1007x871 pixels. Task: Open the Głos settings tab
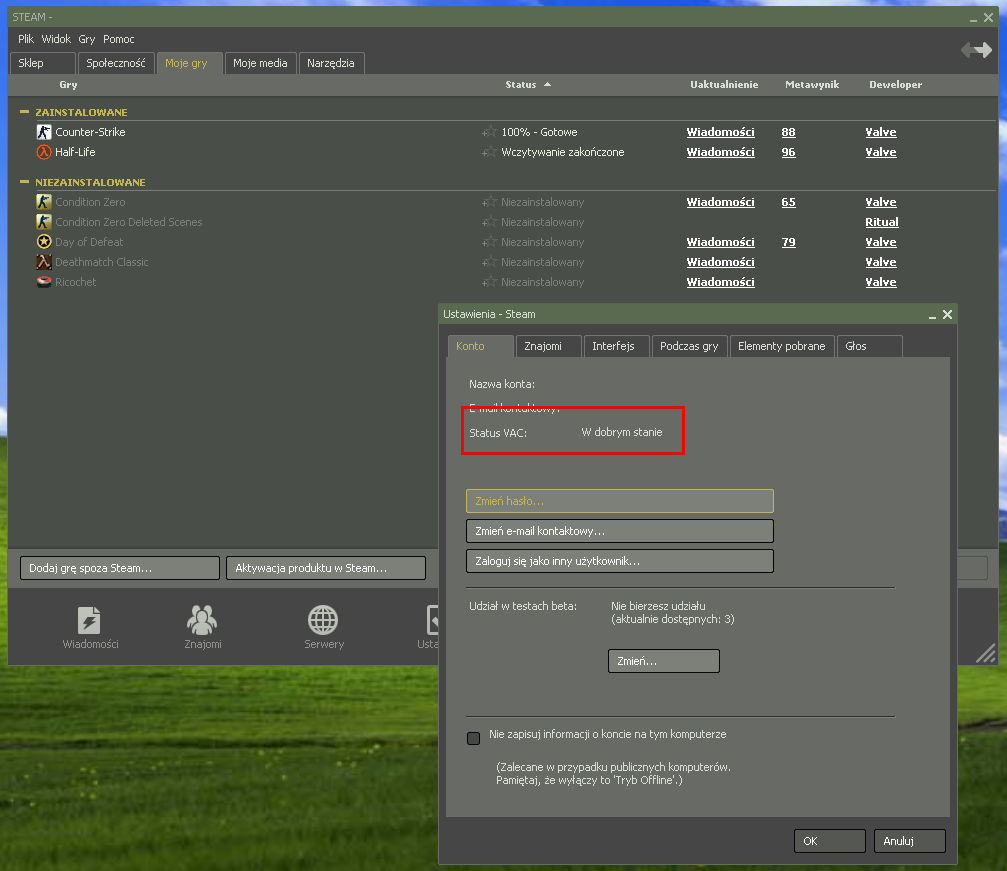(x=870, y=346)
